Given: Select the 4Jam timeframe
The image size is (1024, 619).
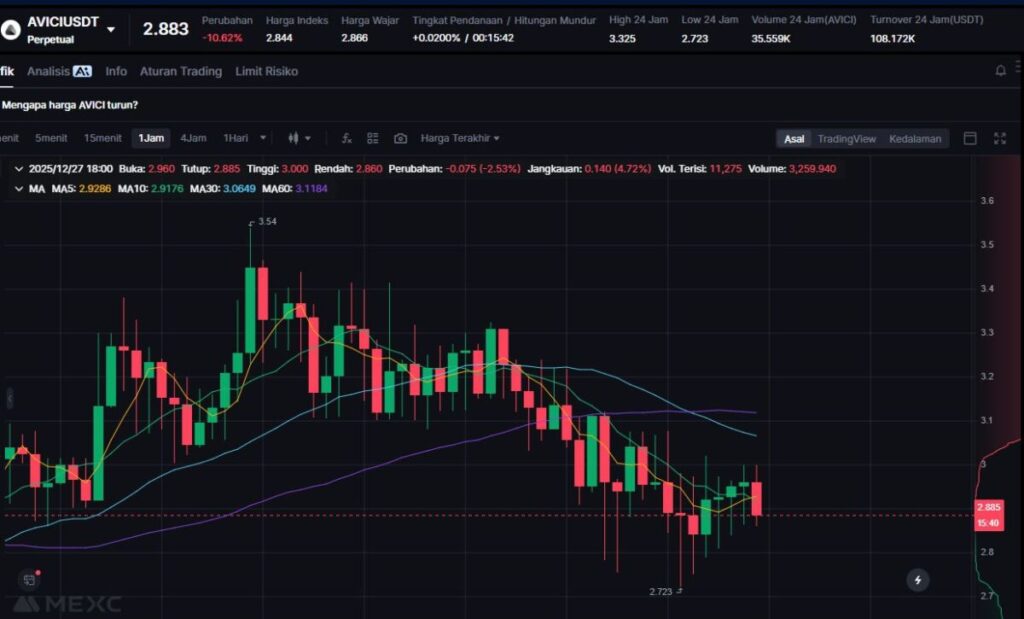Looking at the screenshot, I should coord(193,138).
